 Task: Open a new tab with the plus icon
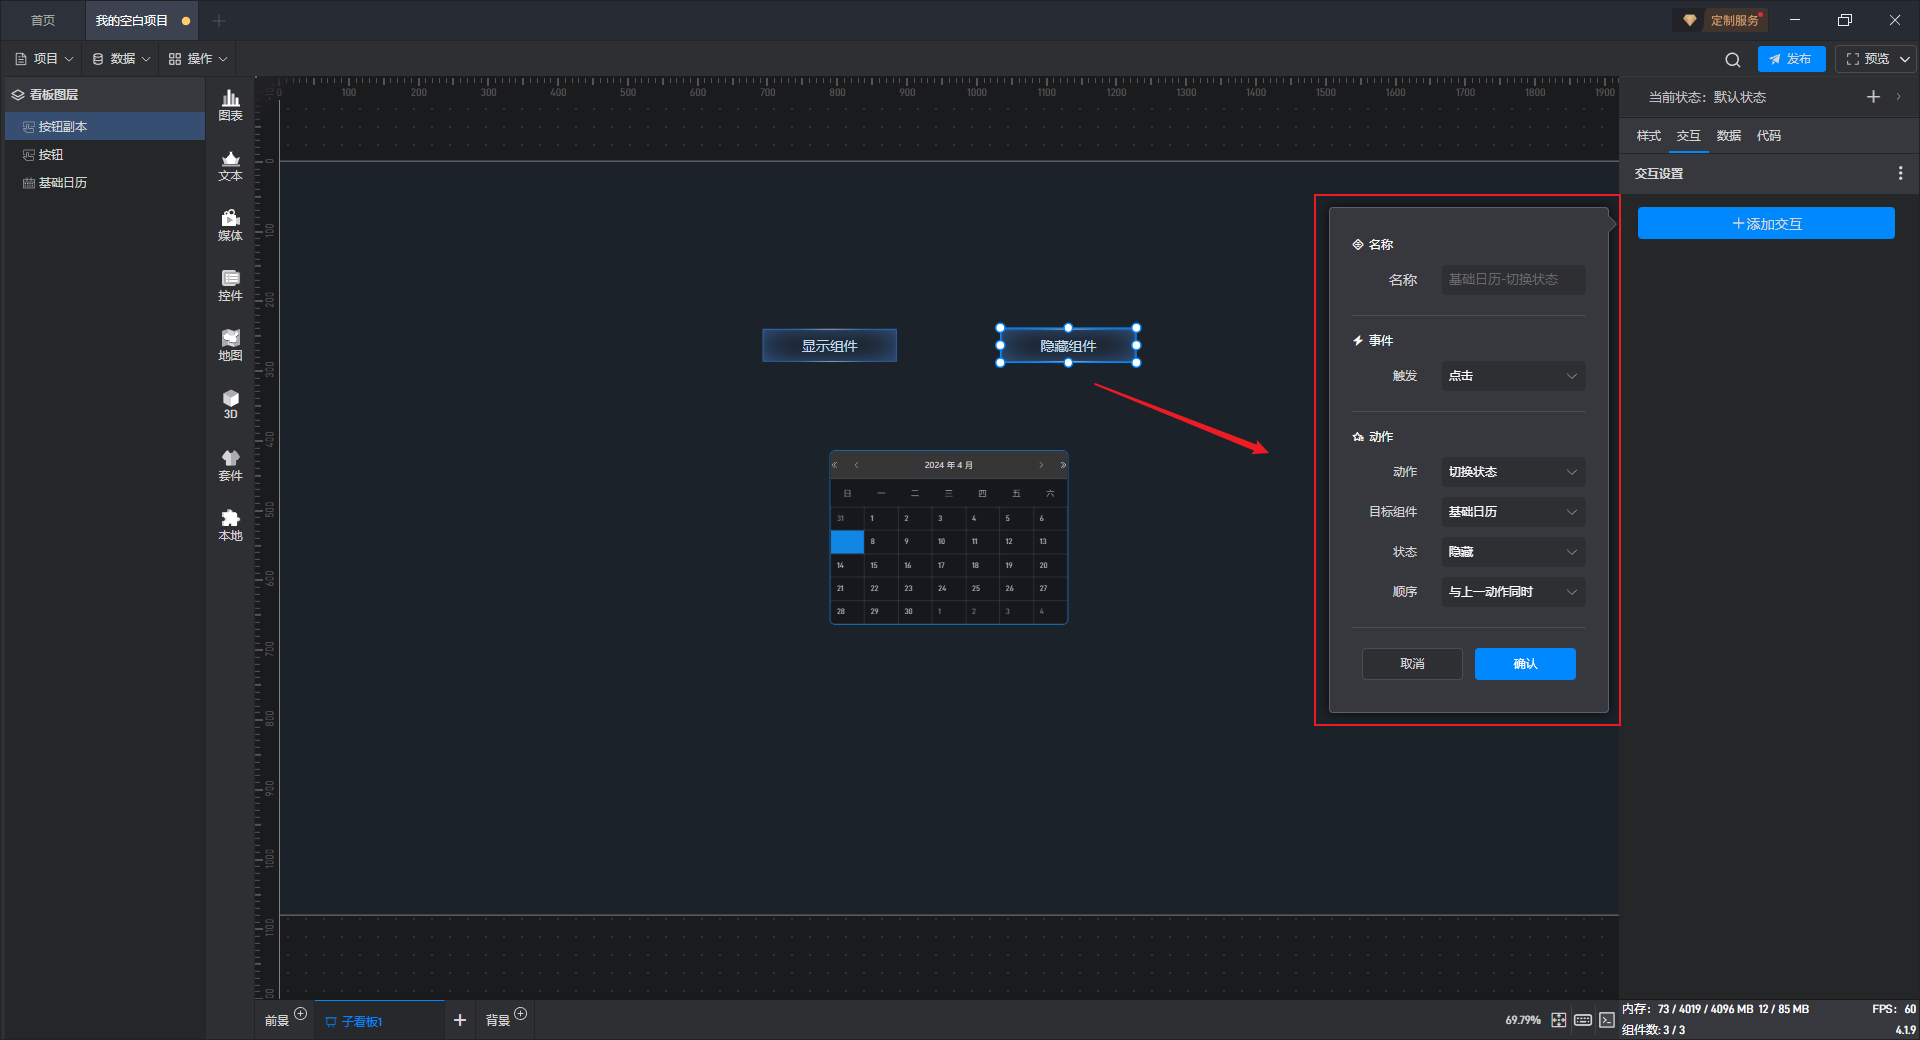[219, 20]
